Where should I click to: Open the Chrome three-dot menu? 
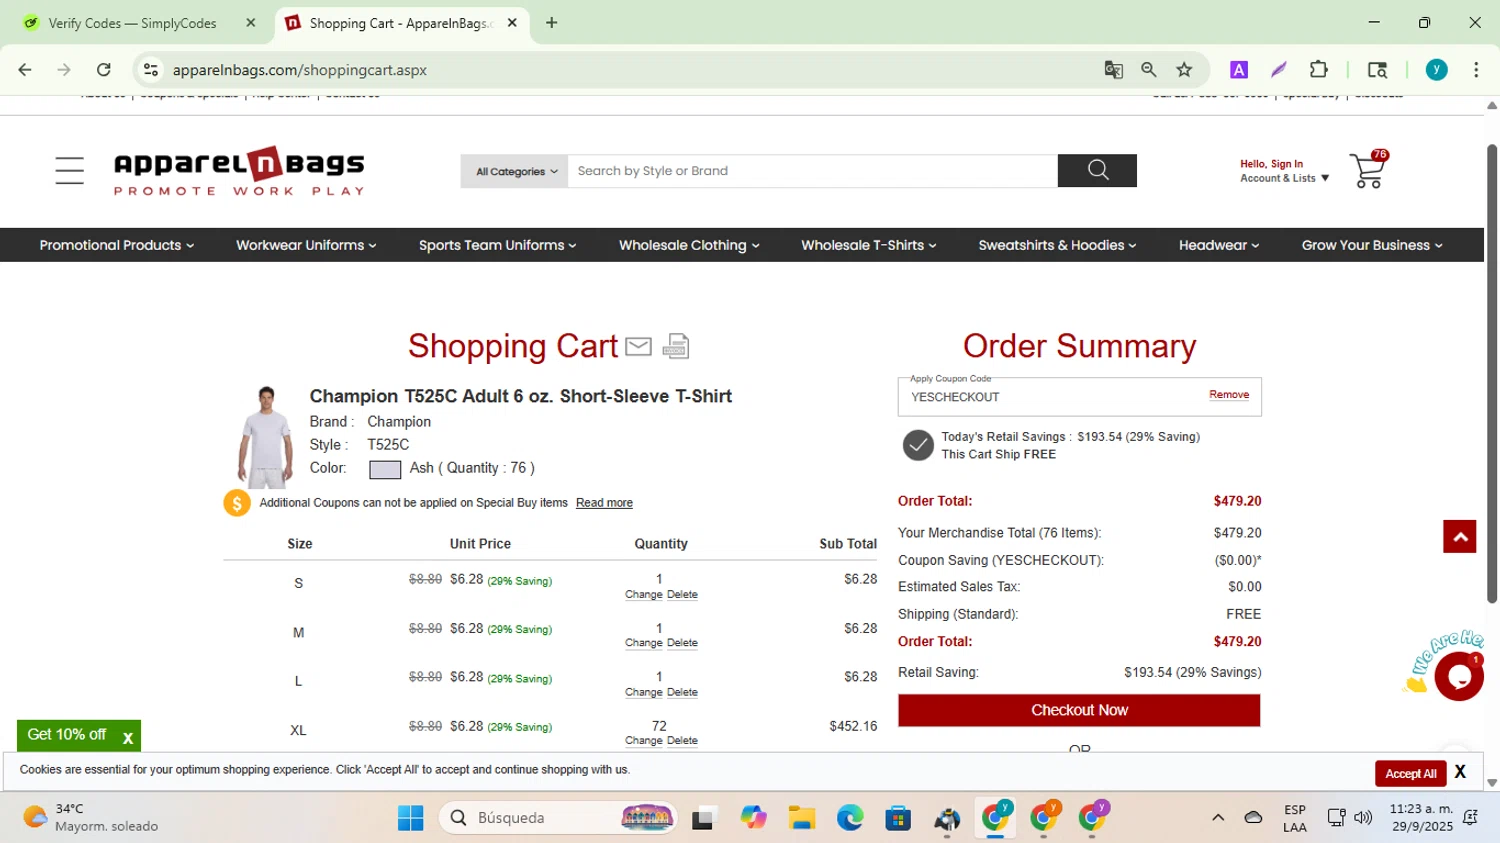(1476, 70)
